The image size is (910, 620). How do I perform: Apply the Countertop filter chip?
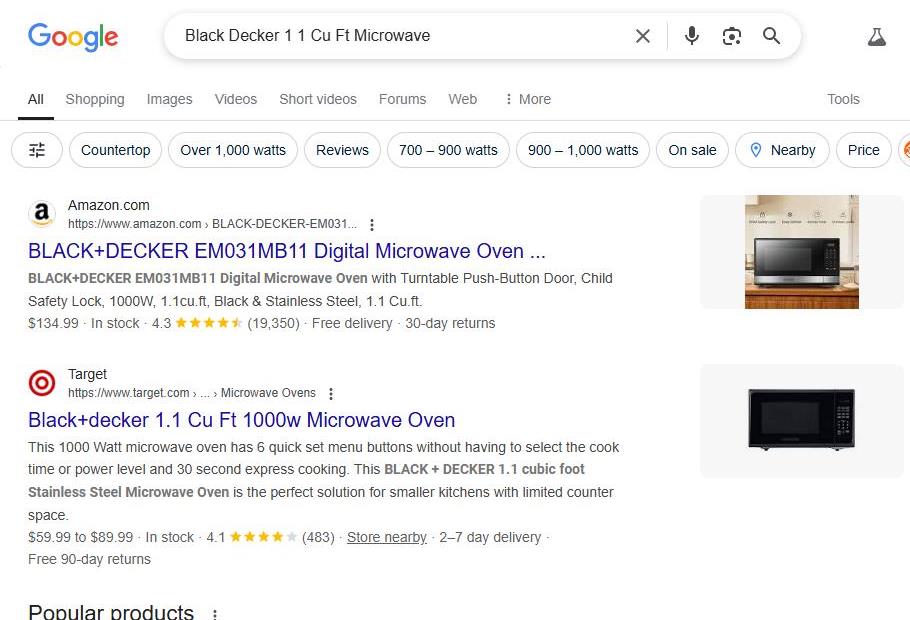coord(115,150)
